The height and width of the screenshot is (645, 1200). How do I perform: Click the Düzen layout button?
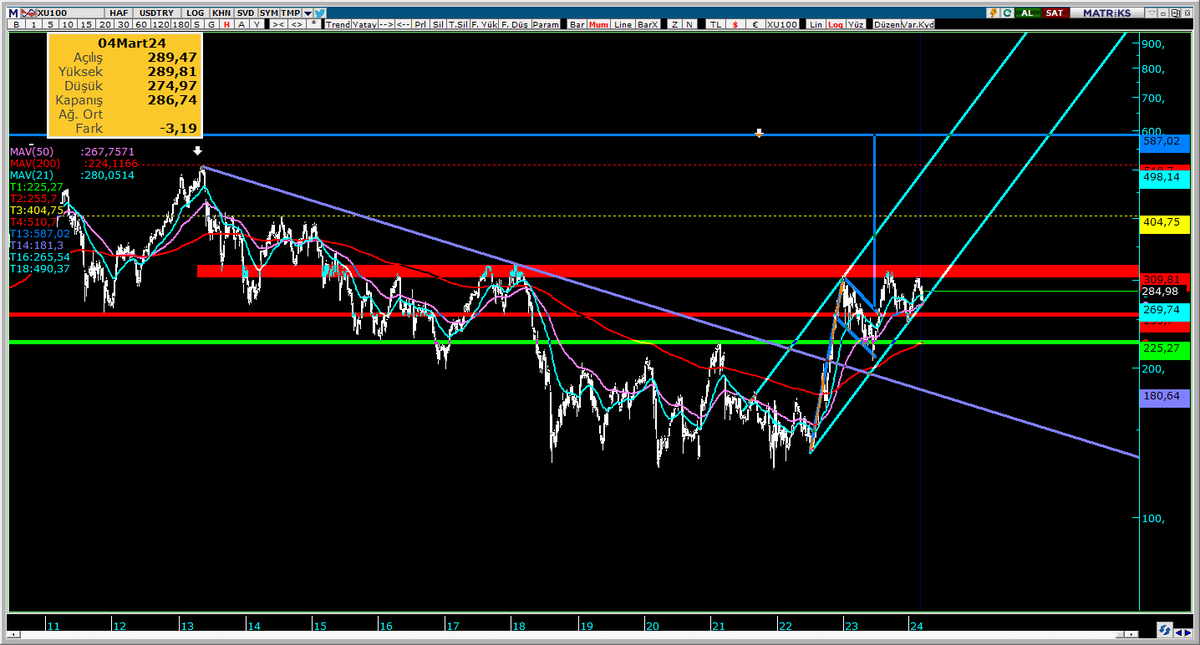point(887,24)
